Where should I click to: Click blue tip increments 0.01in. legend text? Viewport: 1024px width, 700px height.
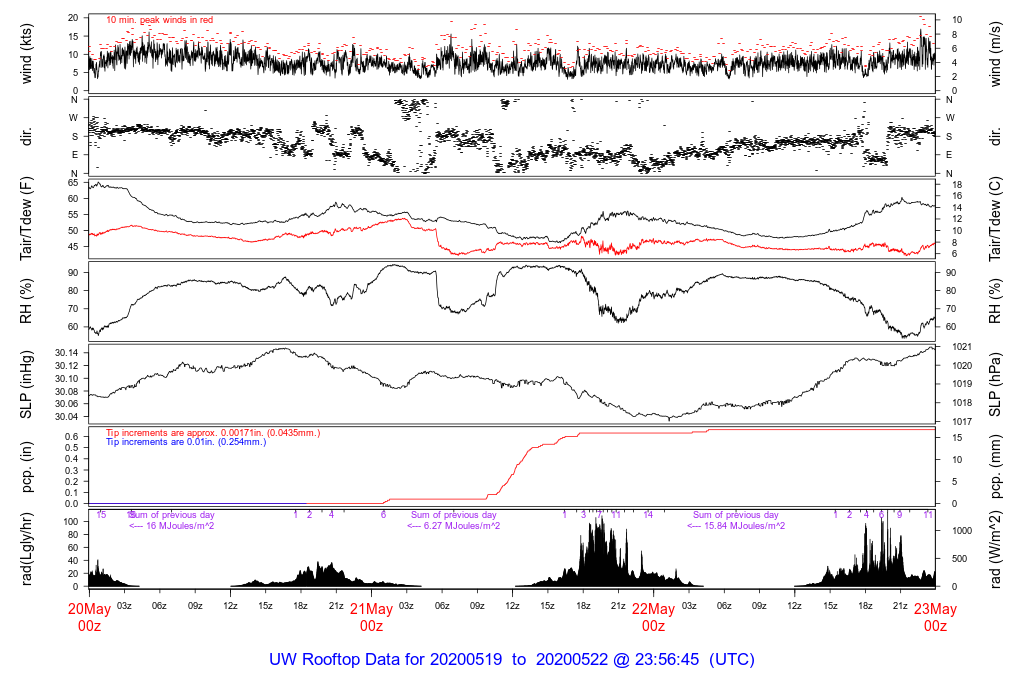tap(186, 442)
